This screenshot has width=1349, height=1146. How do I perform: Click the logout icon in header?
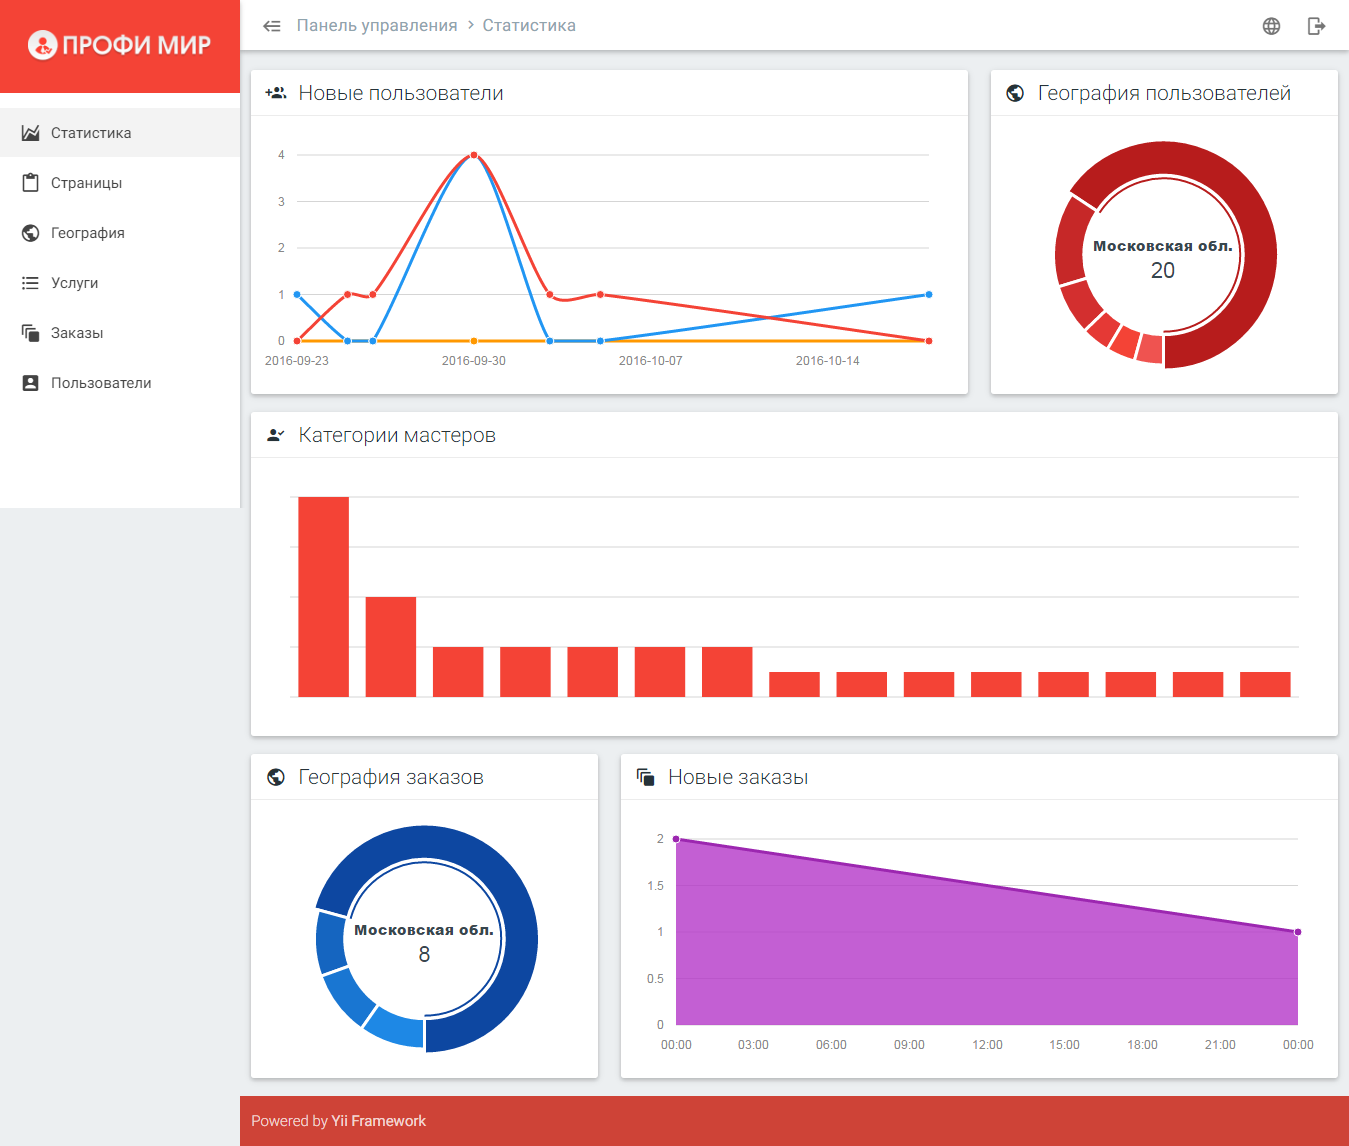click(x=1316, y=26)
